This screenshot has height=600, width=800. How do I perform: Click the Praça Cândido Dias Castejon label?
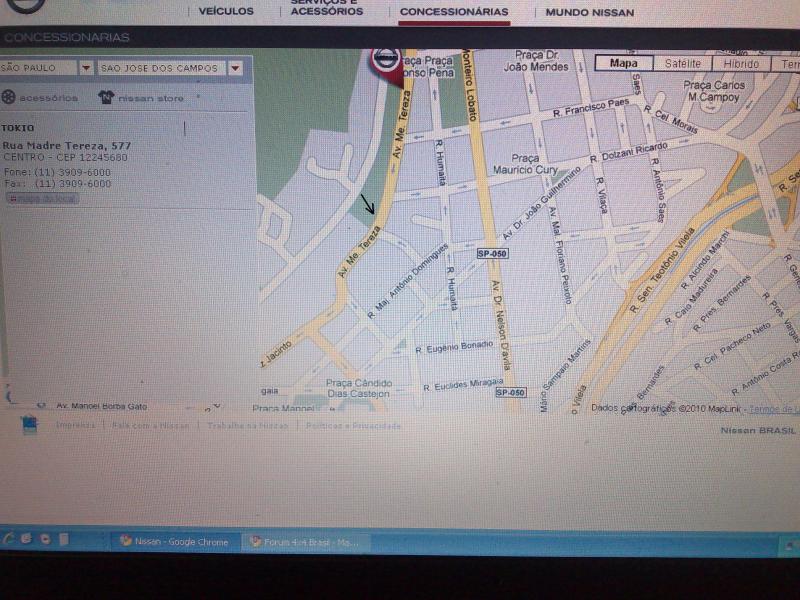click(359, 388)
